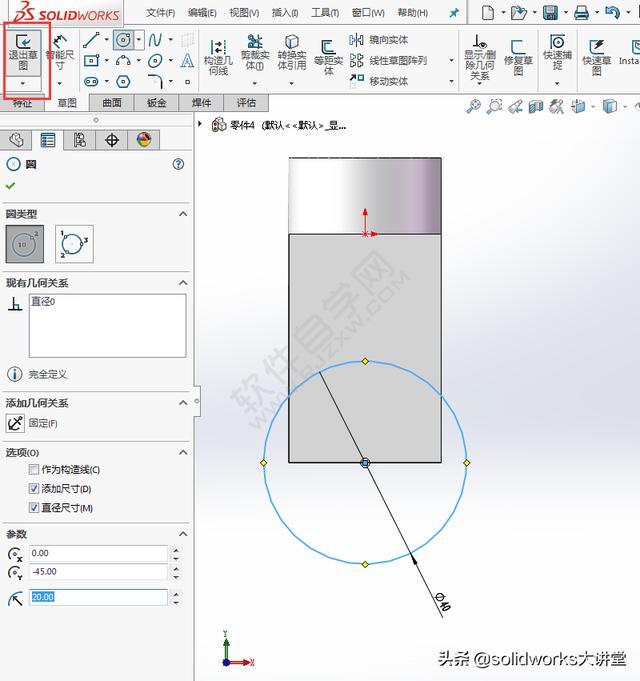The image size is (640, 681).
Task: Click the green checkmark to accept circle
Action: coord(10,186)
